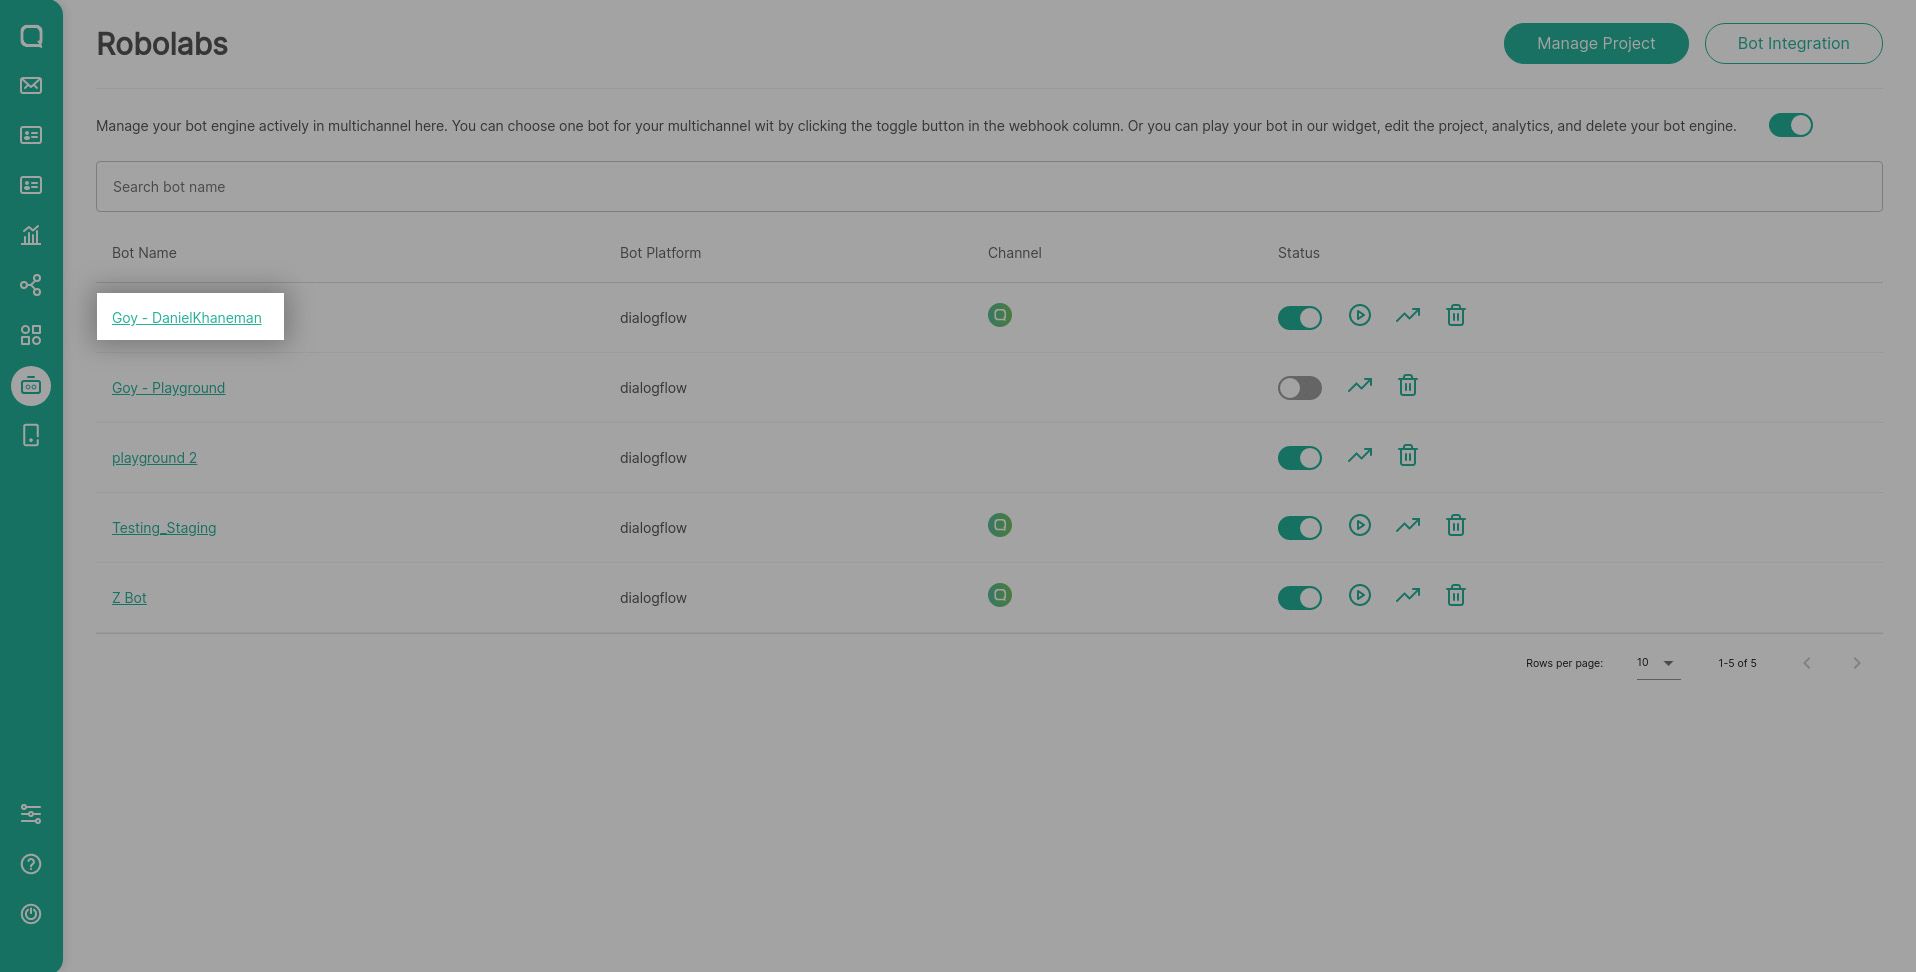Image resolution: width=1916 pixels, height=972 pixels.
Task: View analytics for Testing_Staging bot
Action: [x=1407, y=526]
